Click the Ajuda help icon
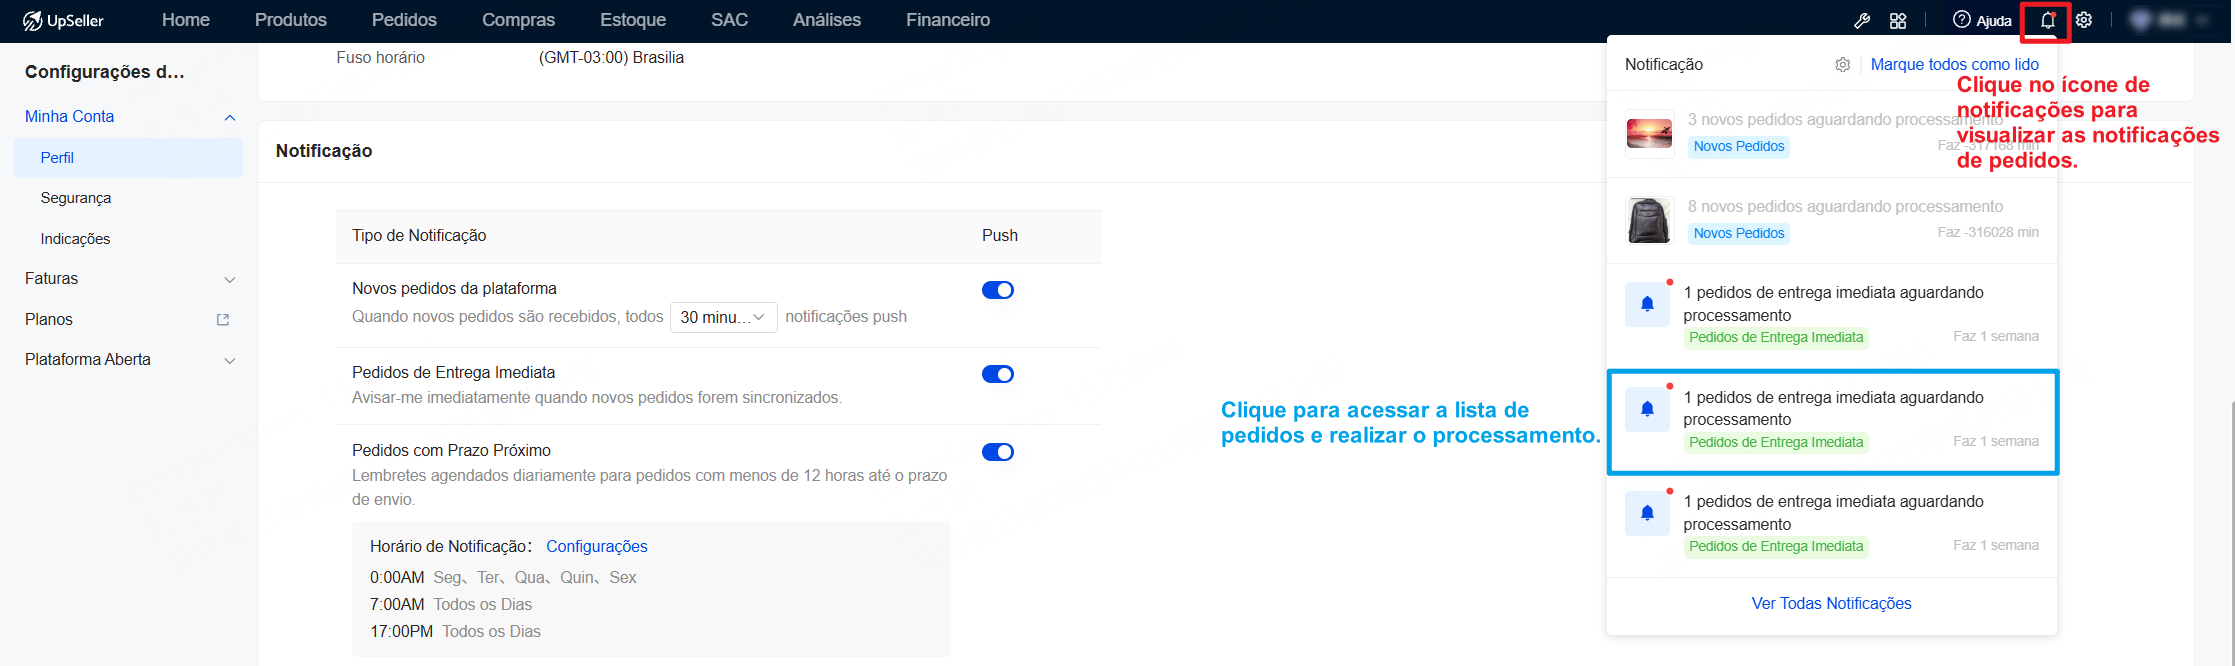2235x666 pixels. point(1962,20)
